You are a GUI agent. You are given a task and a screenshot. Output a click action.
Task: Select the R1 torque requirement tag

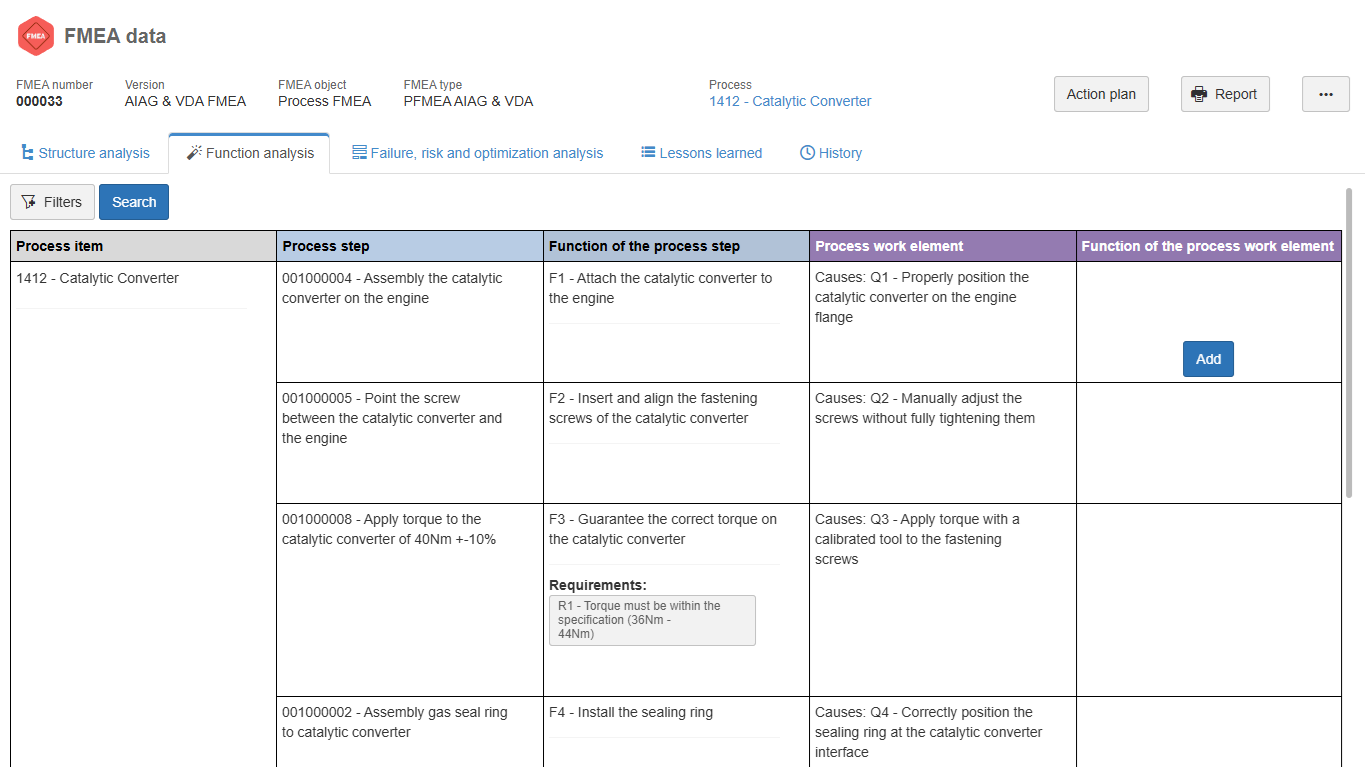coord(652,620)
